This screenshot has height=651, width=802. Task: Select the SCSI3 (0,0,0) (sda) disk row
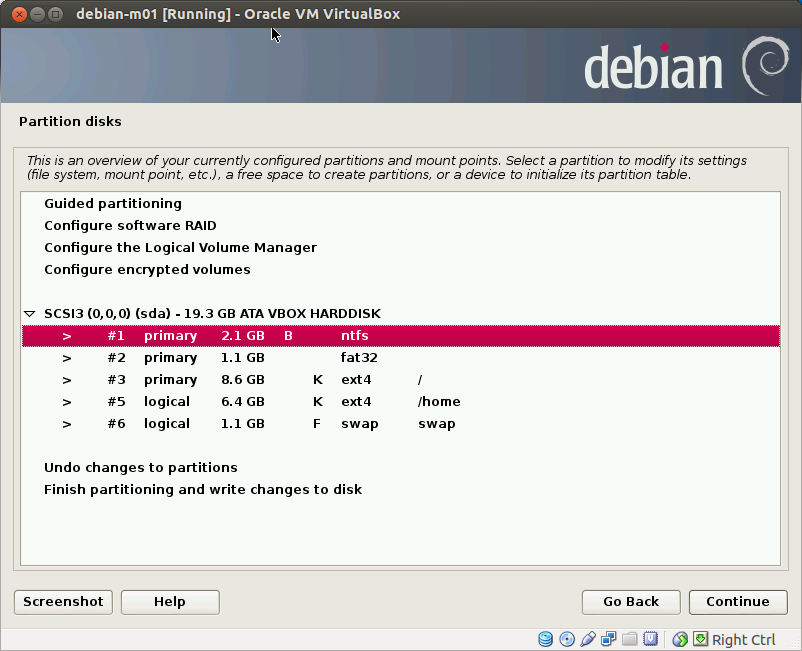[400, 313]
